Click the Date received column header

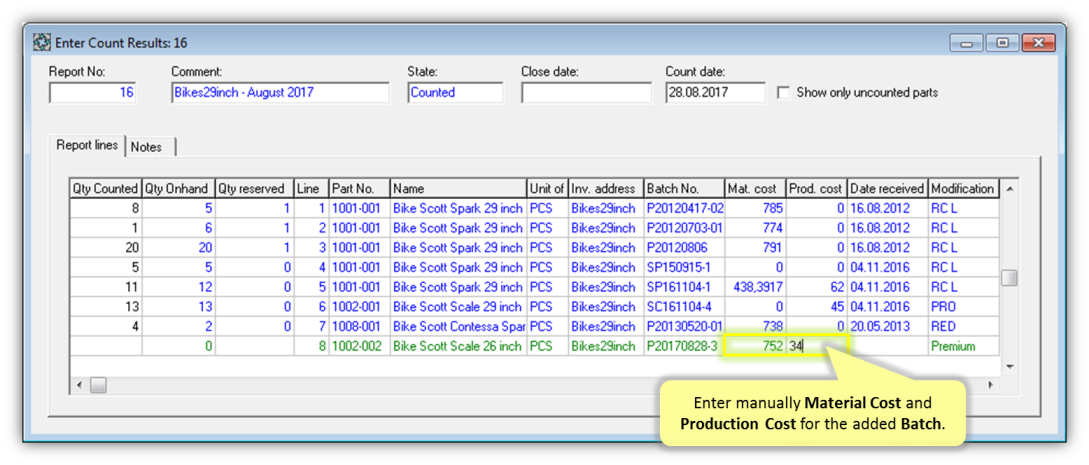pyautogui.click(x=887, y=188)
